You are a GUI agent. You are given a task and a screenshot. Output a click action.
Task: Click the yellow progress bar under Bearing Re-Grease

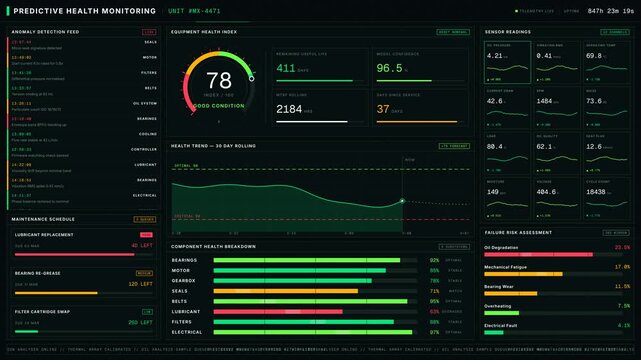click(x=56, y=293)
